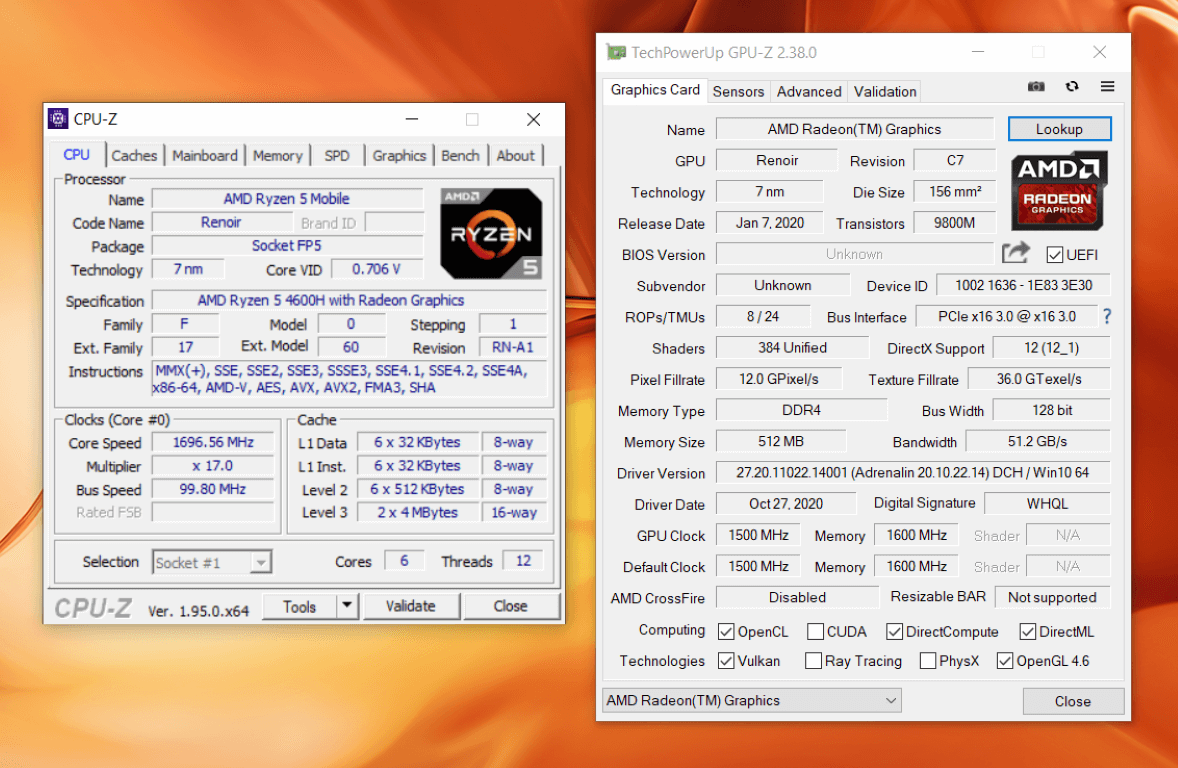Click the GPU-Z screenshot camera icon
Viewport: 1178px width, 768px height.
point(1036,87)
